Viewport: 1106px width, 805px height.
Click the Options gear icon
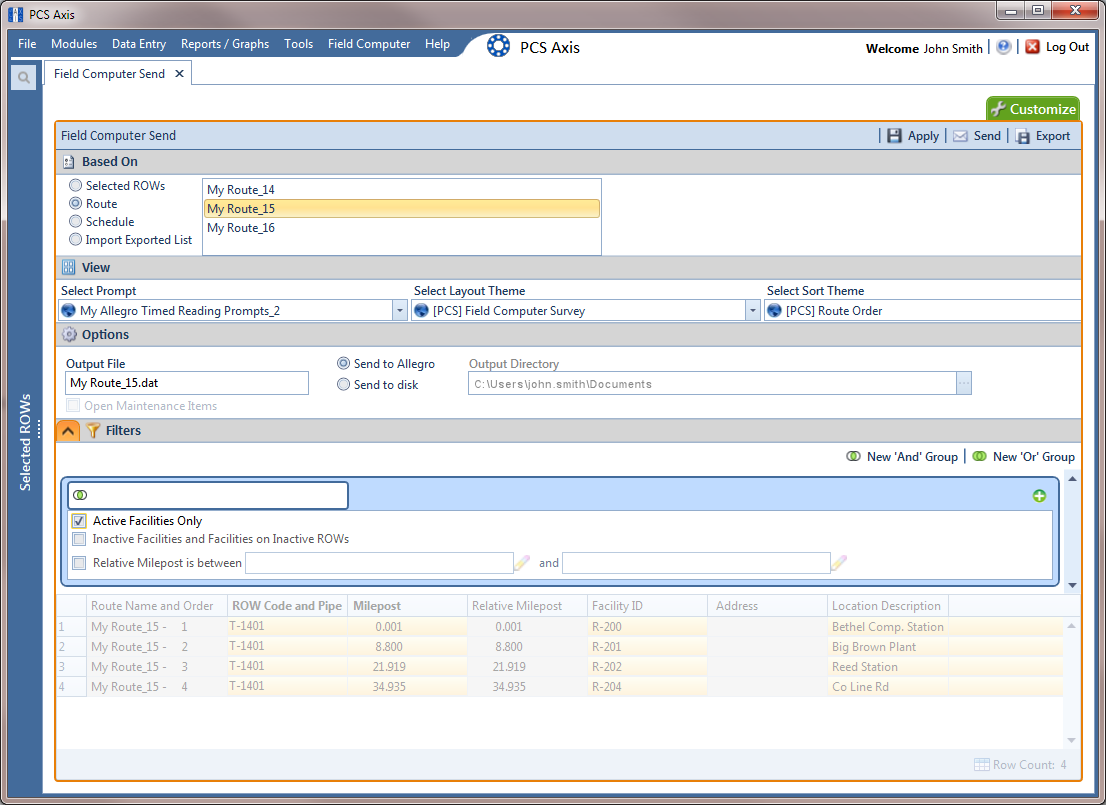tap(69, 334)
